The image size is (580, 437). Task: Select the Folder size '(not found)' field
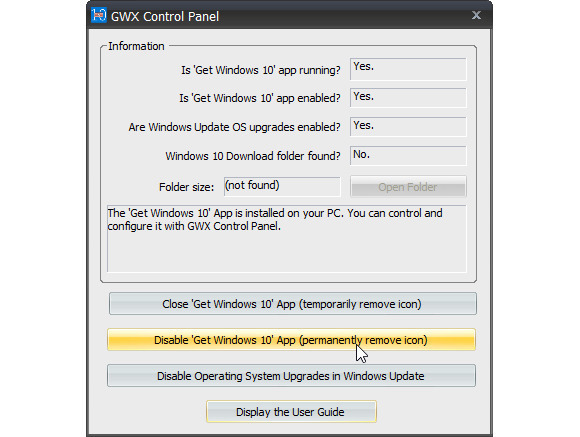[x=282, y=186]
